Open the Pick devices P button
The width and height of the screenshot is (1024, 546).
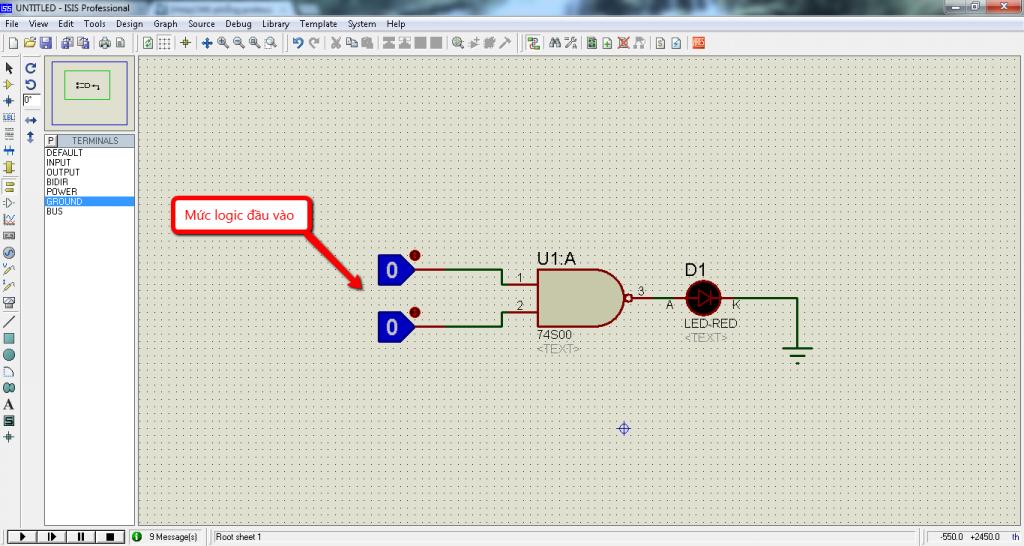pyautogui.click(x=51, y=140)
